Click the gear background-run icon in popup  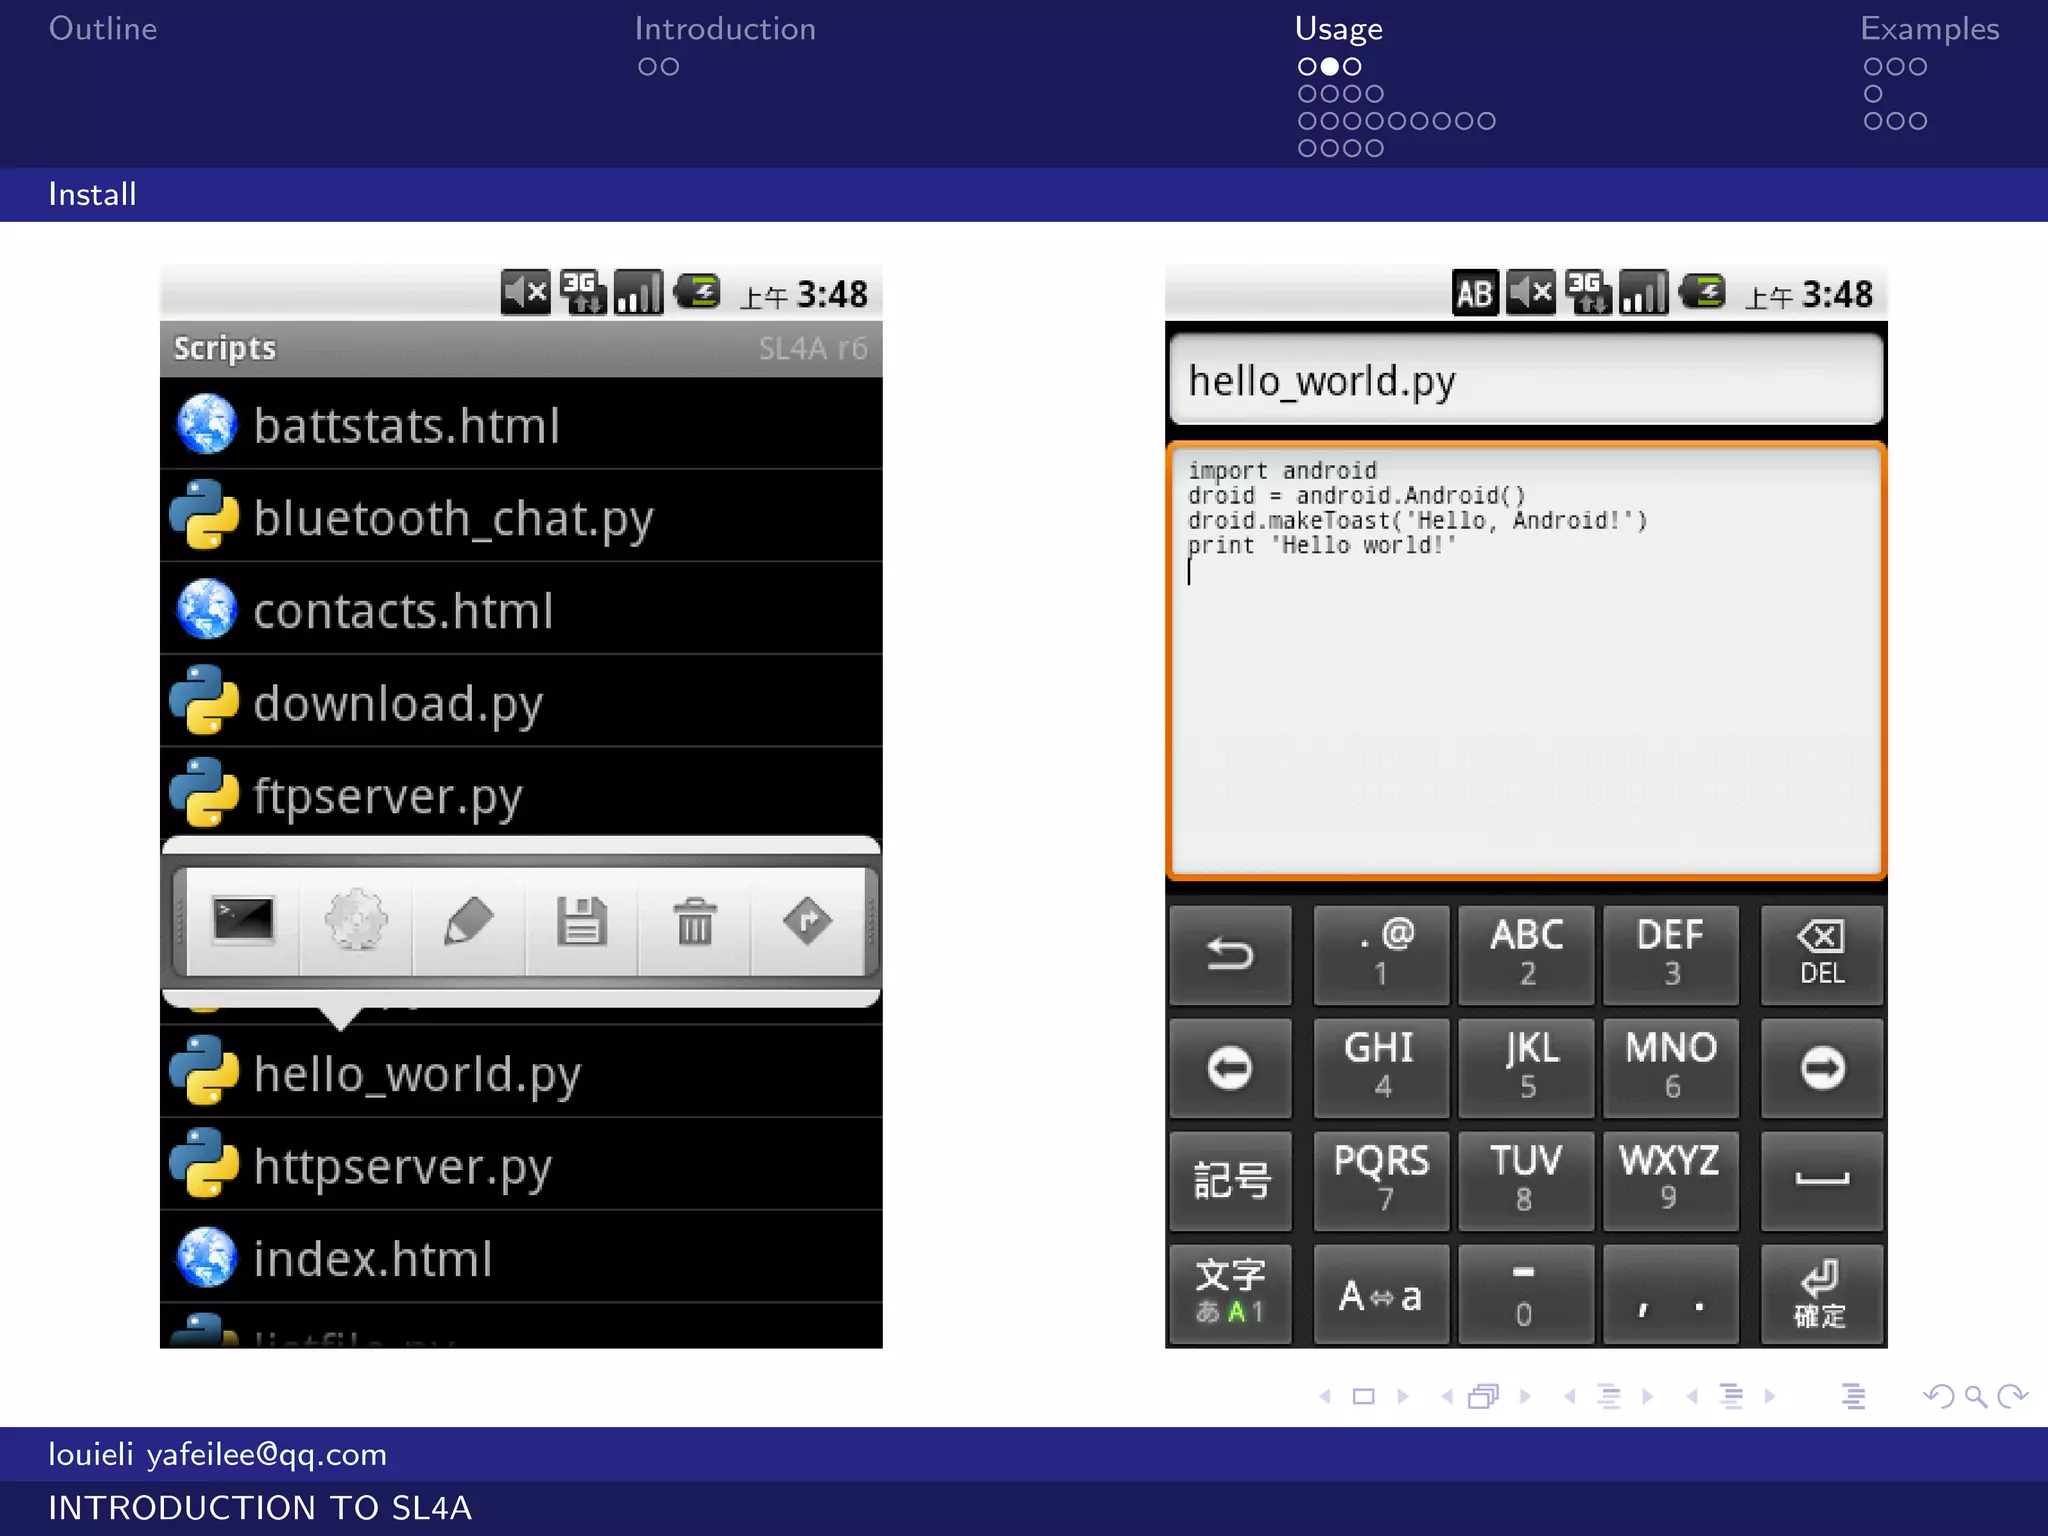[x=356, y=920]
